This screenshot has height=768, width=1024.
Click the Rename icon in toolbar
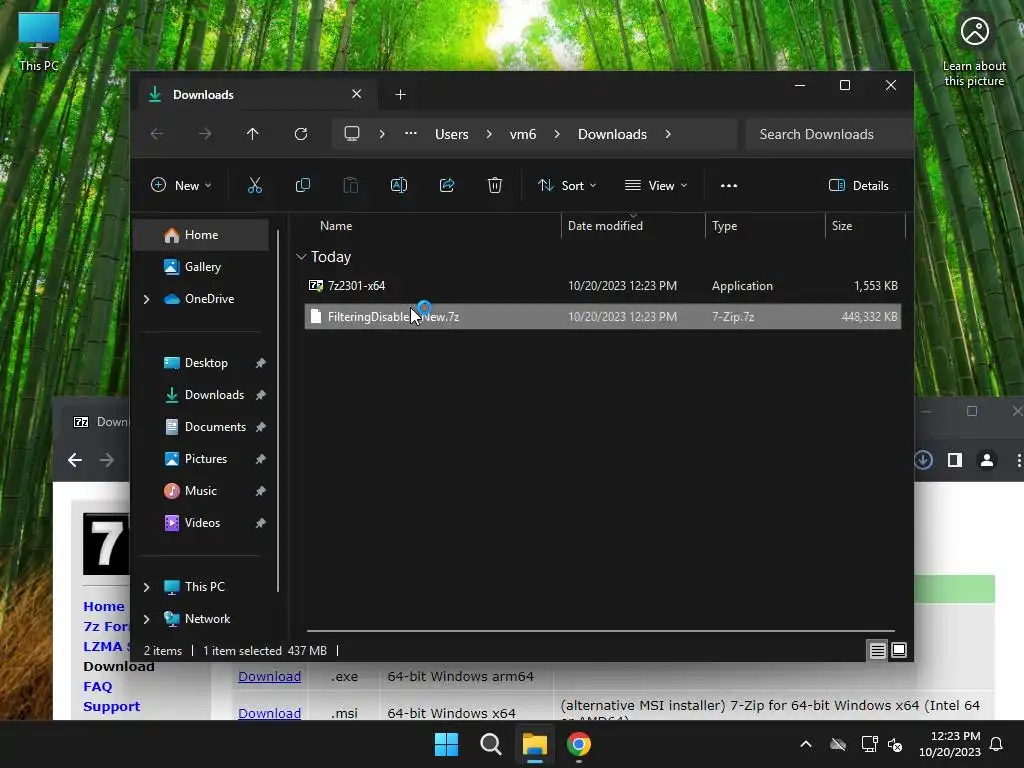[x=398, y=185]
